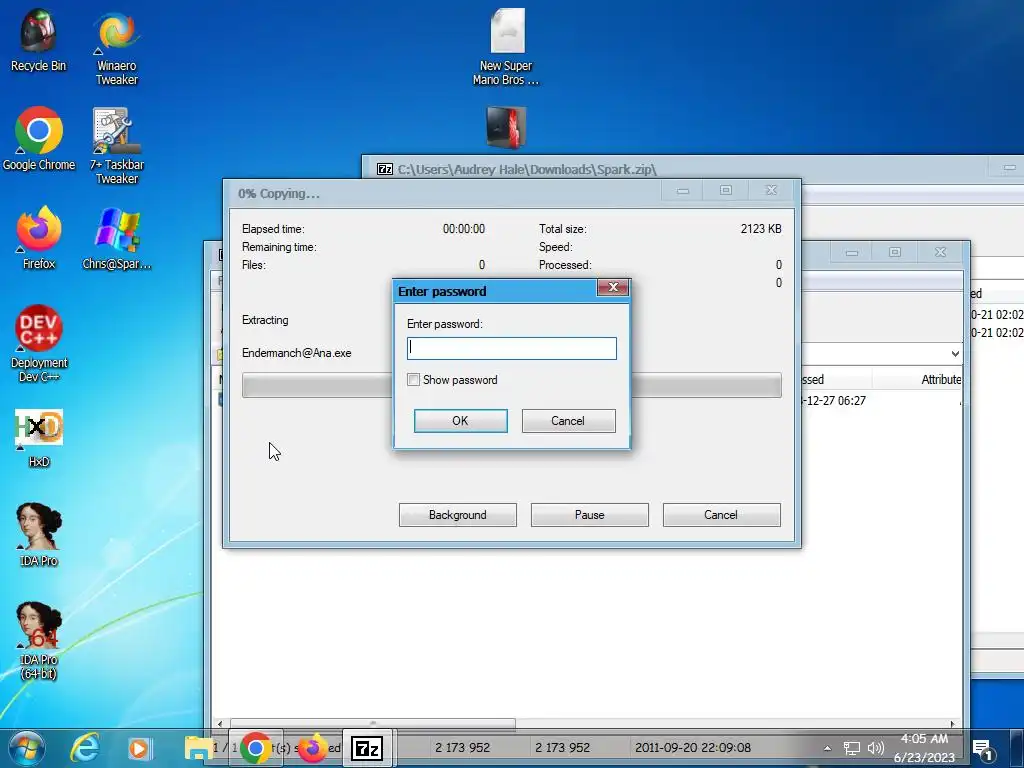1024x768 pixels.
Task: Focus the Enter password text field
Action: click(x=511, y=348)
